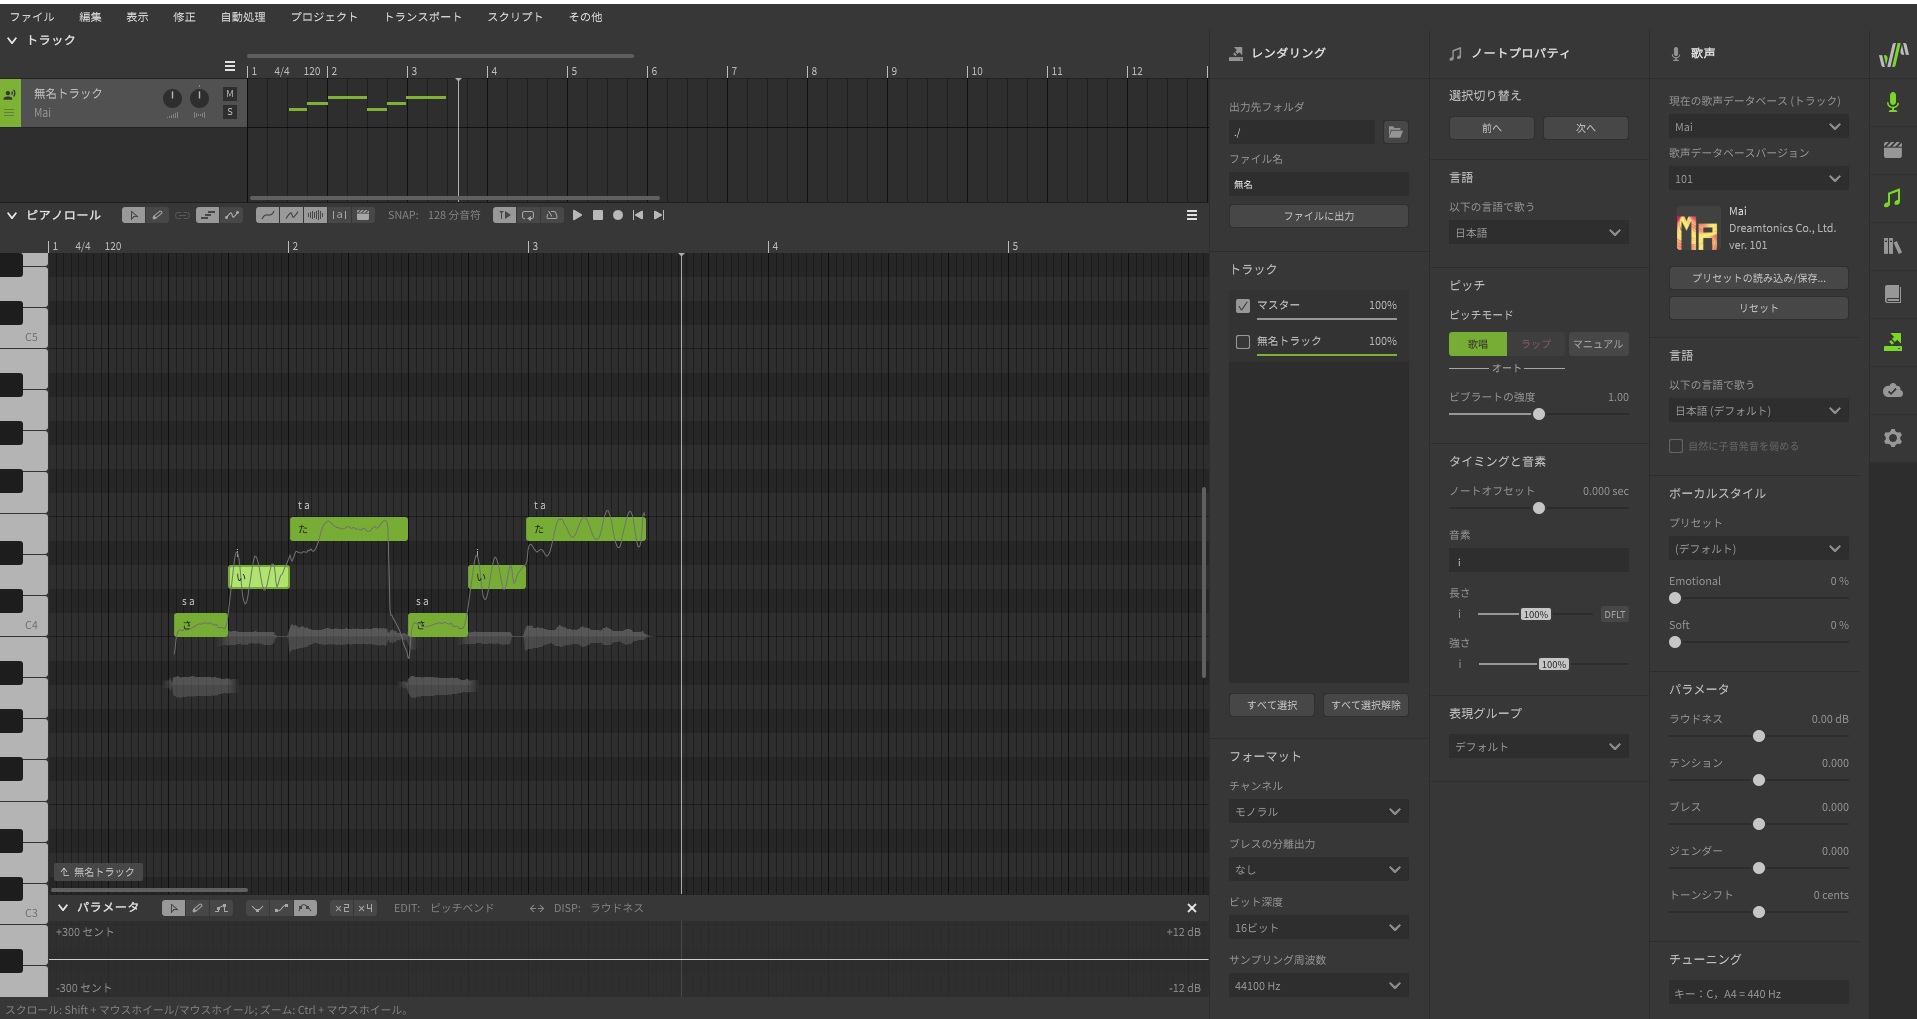The width and height of the screenshot is (1917, 1019).
Task: Start playback with the play button
Action: [577, 215]
